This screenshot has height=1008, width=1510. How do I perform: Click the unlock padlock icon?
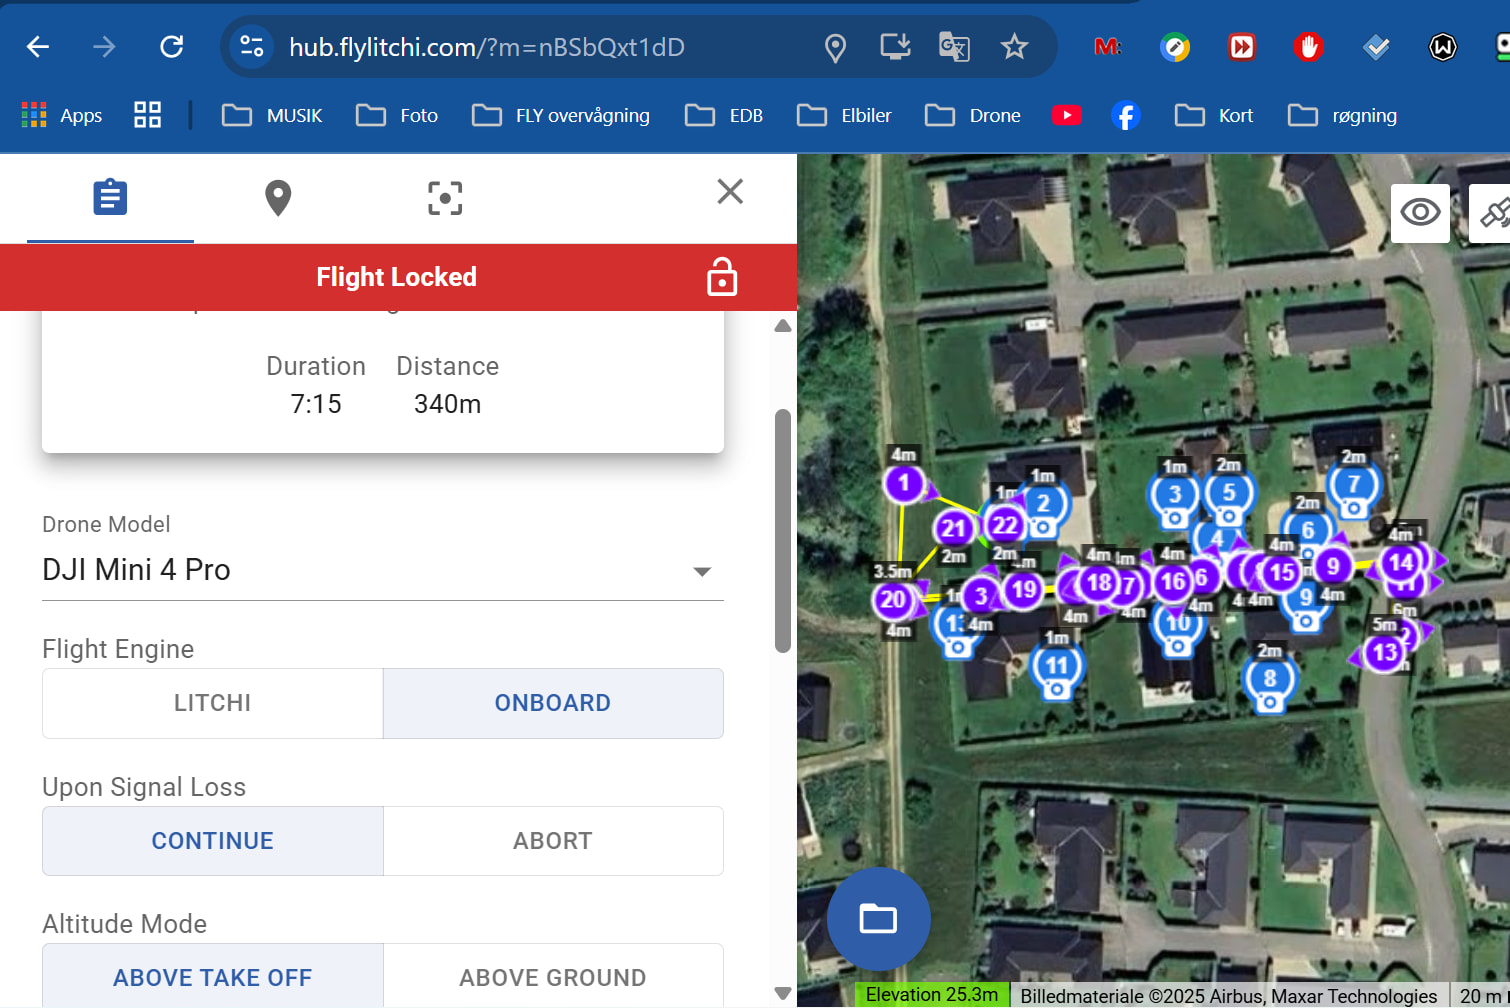(x=721, y=278)
